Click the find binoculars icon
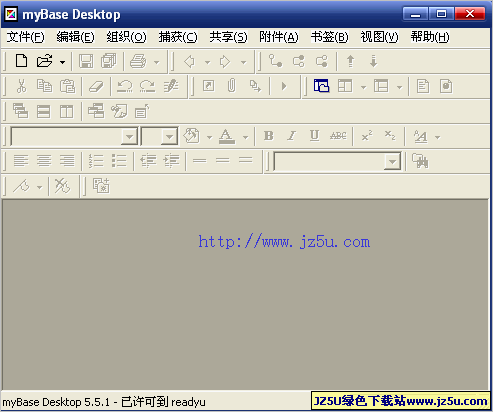Viewport: 493px width, 412px height. [x=420, y=161]
